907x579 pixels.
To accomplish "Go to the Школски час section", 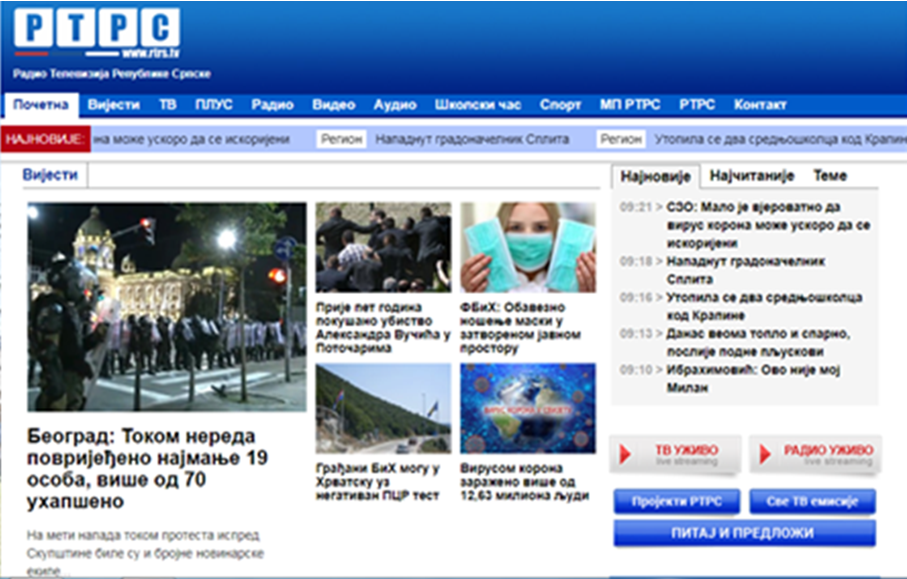I will pos(478,105).
